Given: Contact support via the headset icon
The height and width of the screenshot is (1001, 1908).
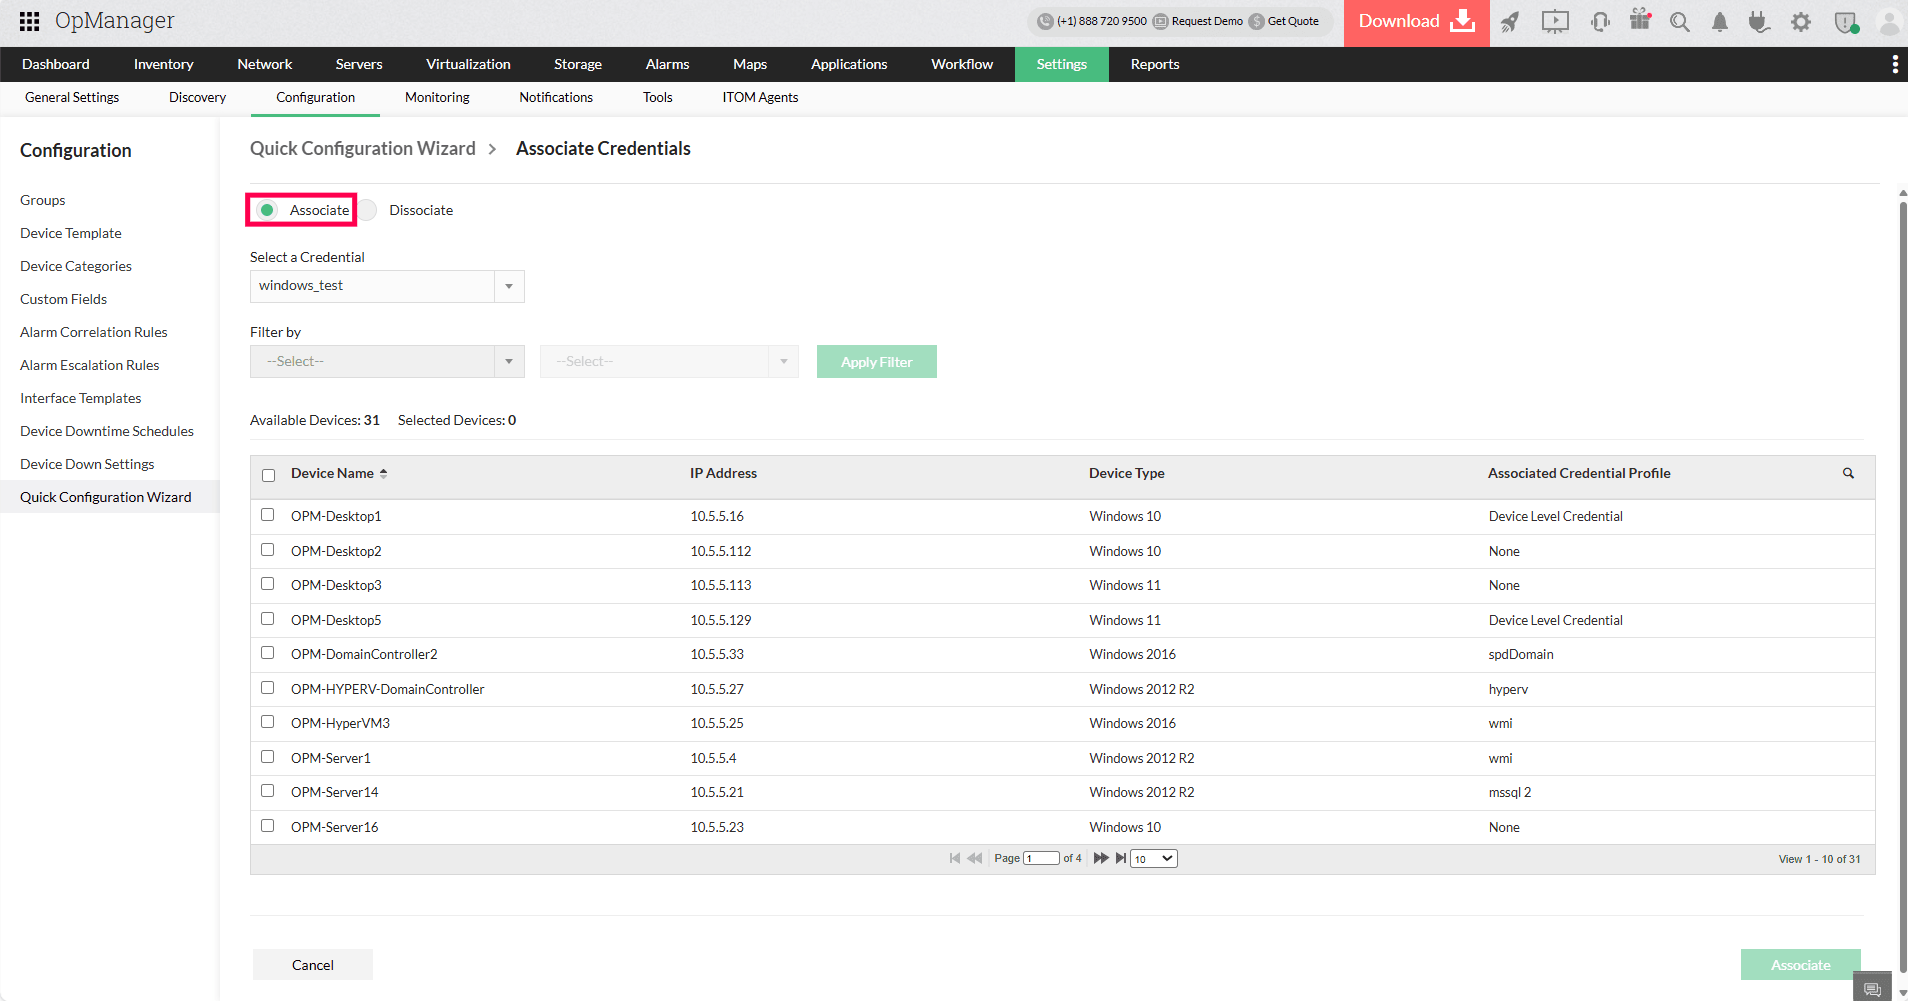Looking at the screenshot, I should coord(1599,20).
